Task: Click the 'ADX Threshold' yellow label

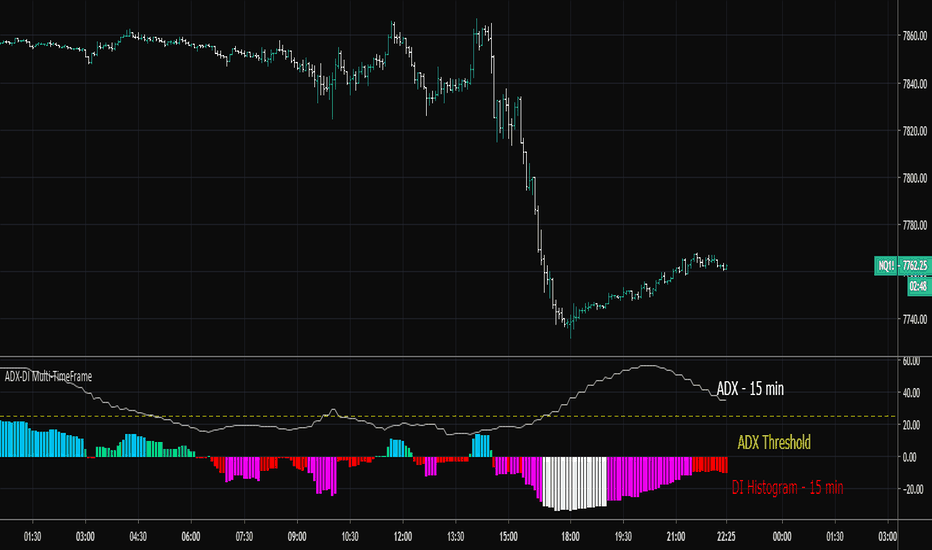Action: [x=774, y=442]
